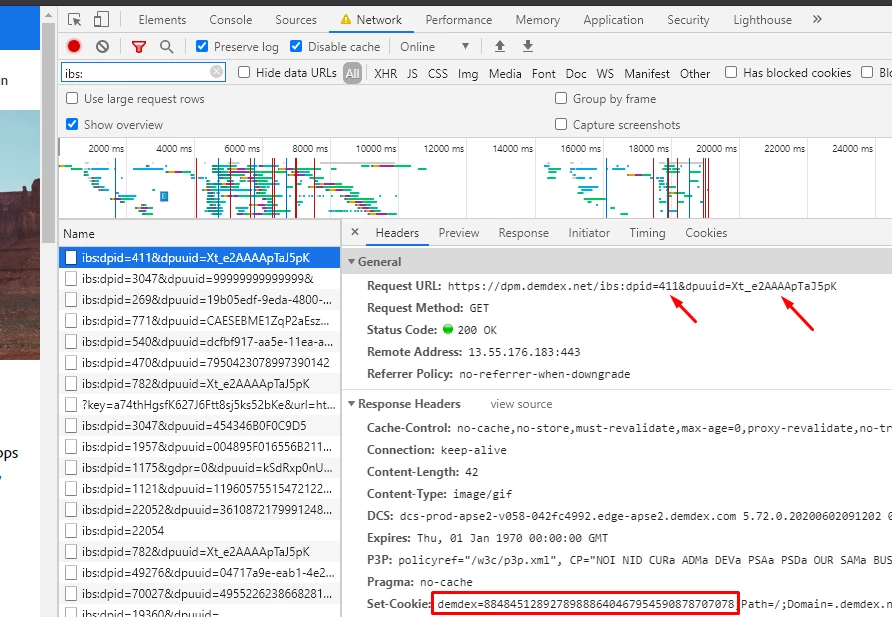
Task: Filter requests by Img
Action: [x=468, y=73]
